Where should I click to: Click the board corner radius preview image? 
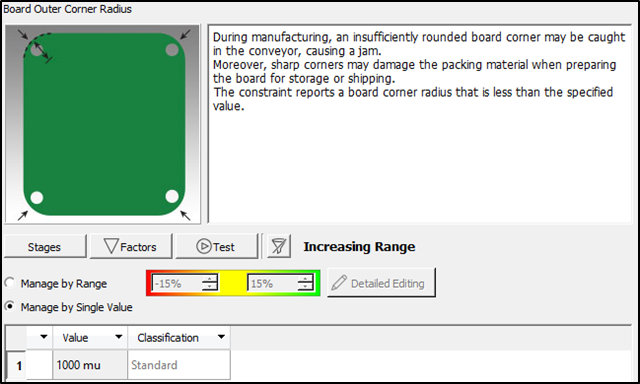[x=102, y=124]
